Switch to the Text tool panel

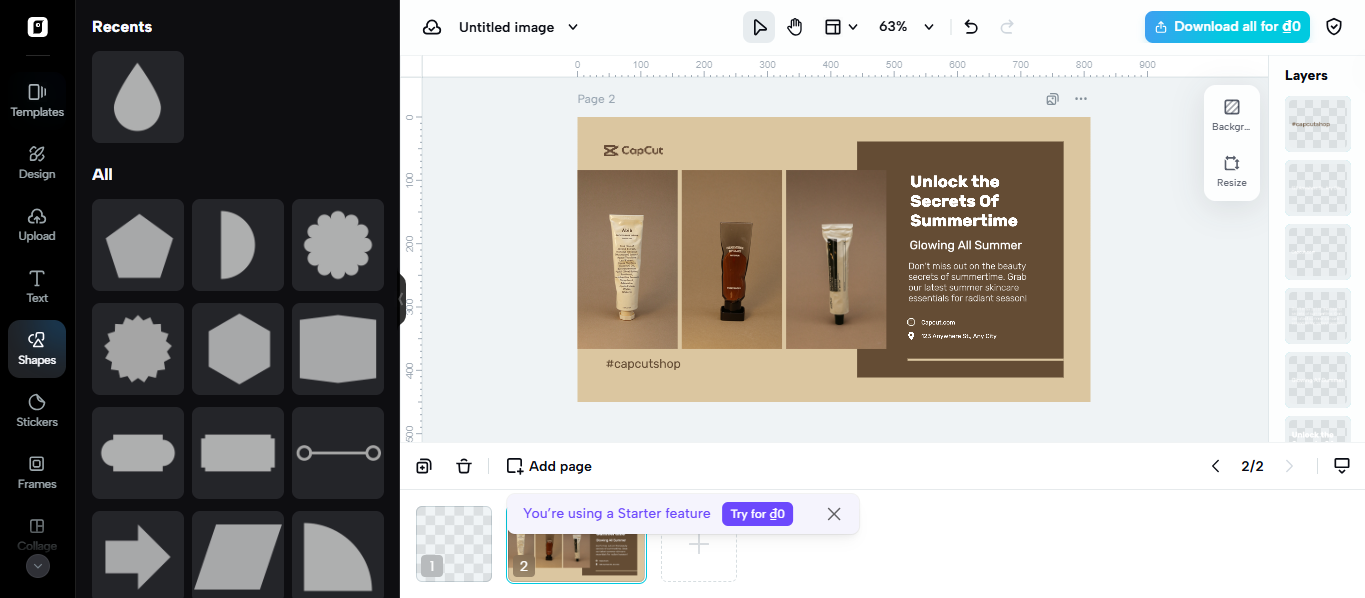click(36, 287)
